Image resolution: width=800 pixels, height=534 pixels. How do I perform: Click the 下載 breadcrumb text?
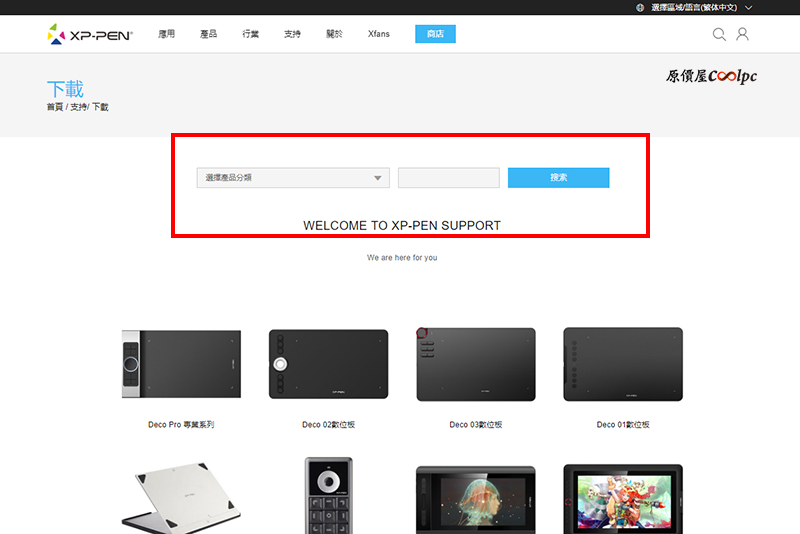coord(100,107)
